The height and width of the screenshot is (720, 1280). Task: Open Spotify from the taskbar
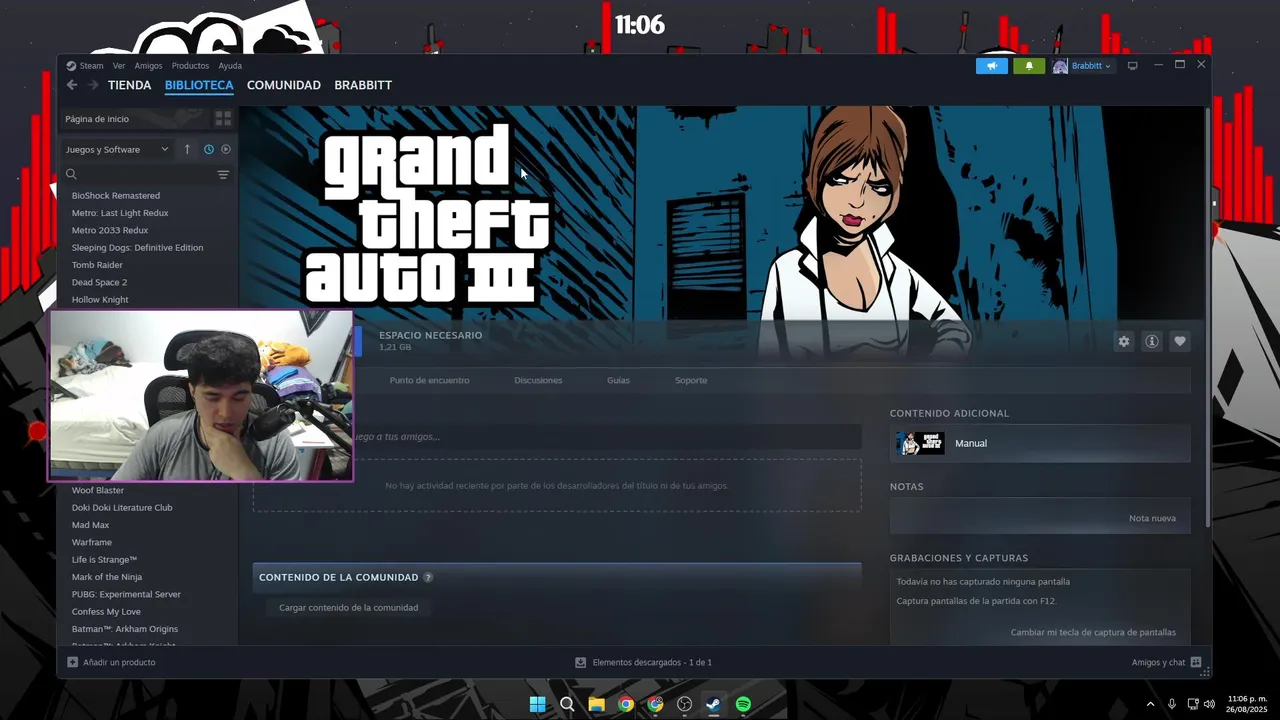click(x=743, y=704)
